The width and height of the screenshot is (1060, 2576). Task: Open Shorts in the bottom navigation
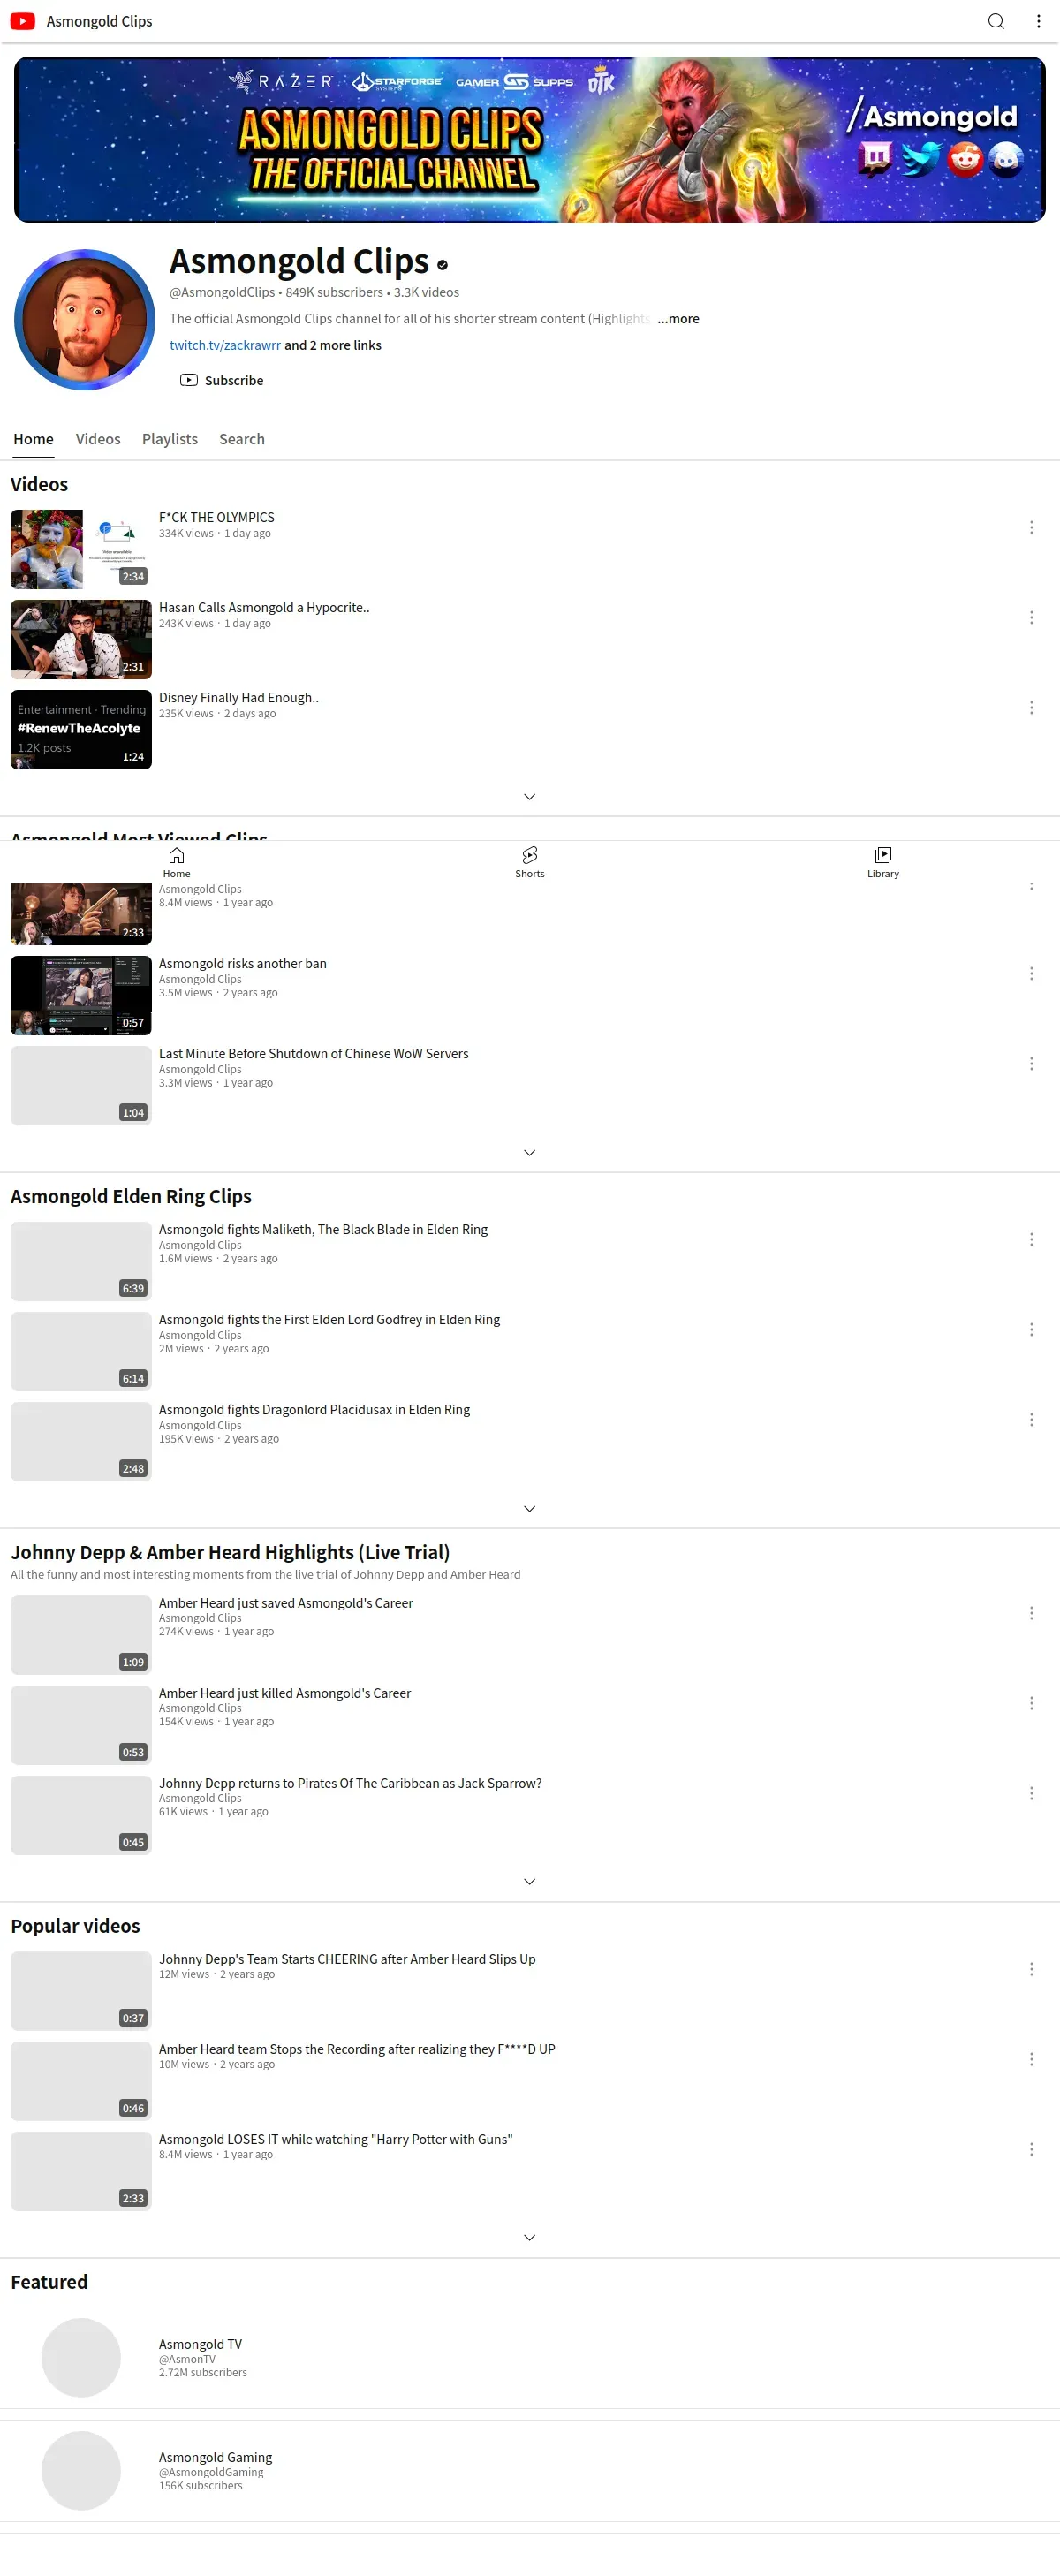(x=530, y=862)
